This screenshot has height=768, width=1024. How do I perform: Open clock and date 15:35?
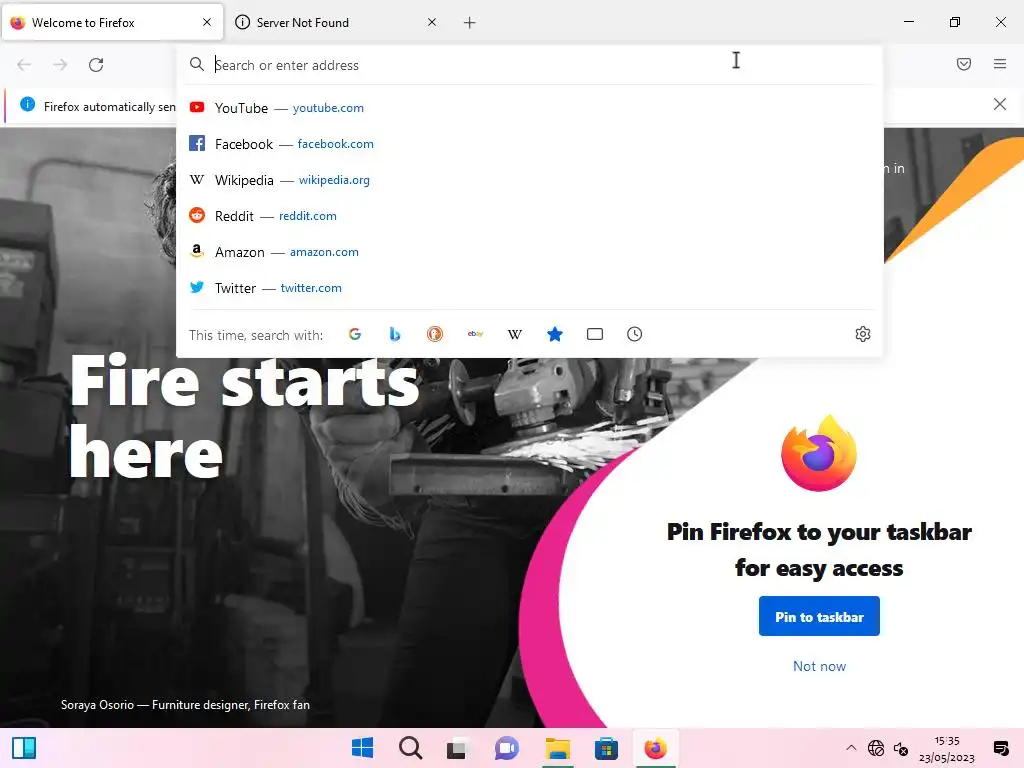tap(947, 749)
